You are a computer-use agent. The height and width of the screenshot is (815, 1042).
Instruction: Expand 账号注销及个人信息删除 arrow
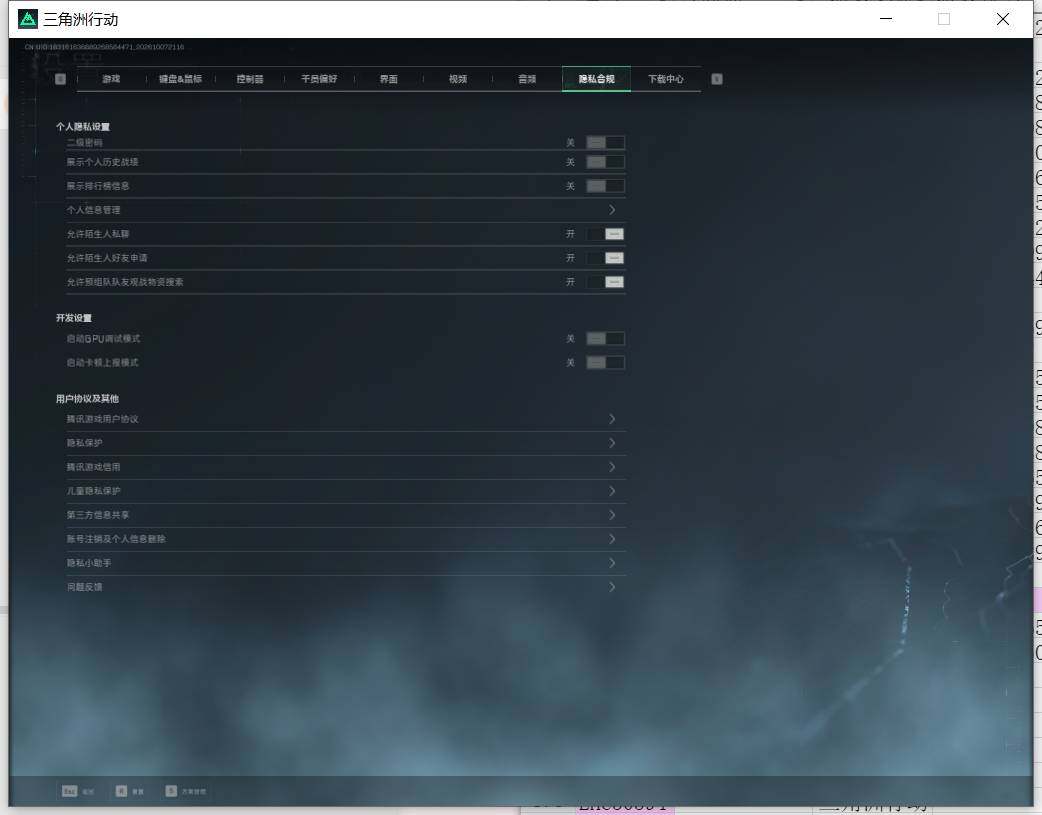612,538
